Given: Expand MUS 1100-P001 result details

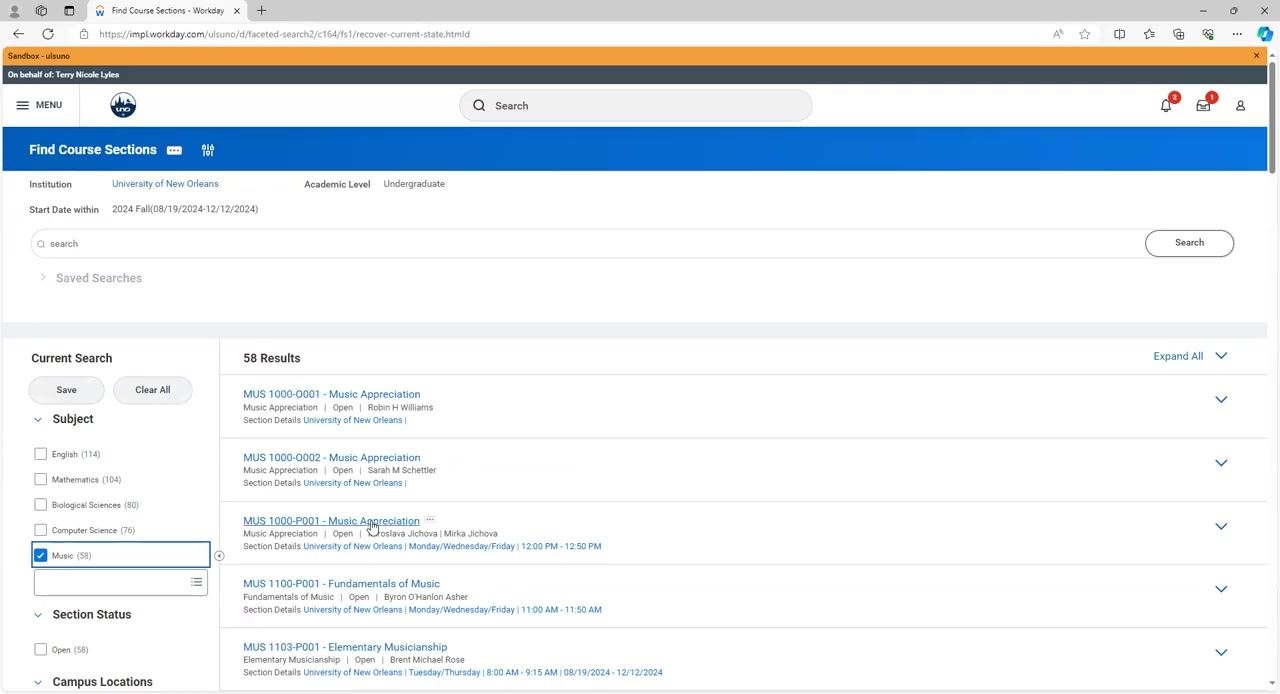Looking at the screenshot, I should click(x=1221, y=589).
